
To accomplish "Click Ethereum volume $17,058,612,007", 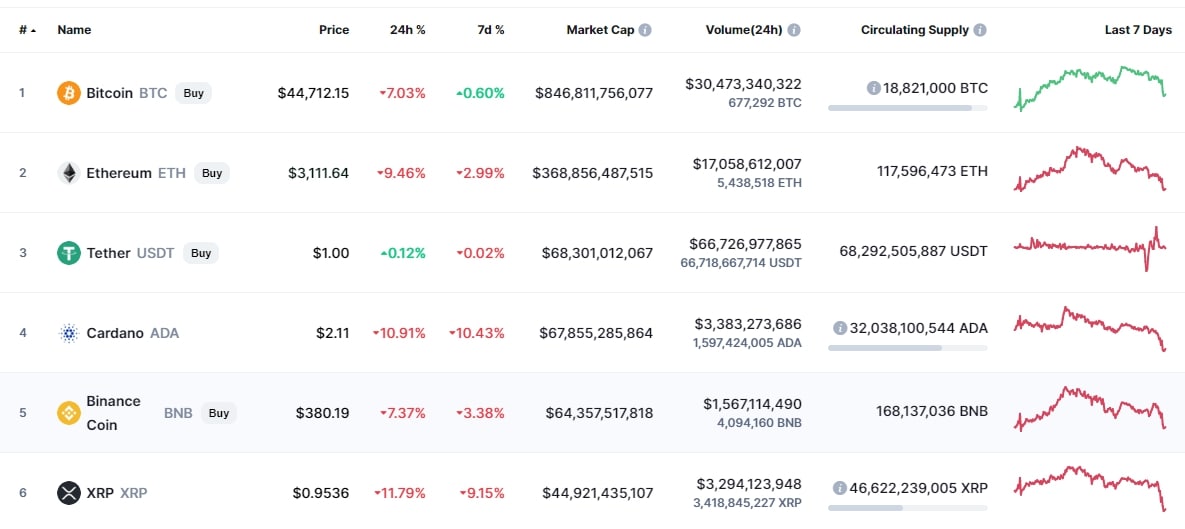I will point(747,164).
